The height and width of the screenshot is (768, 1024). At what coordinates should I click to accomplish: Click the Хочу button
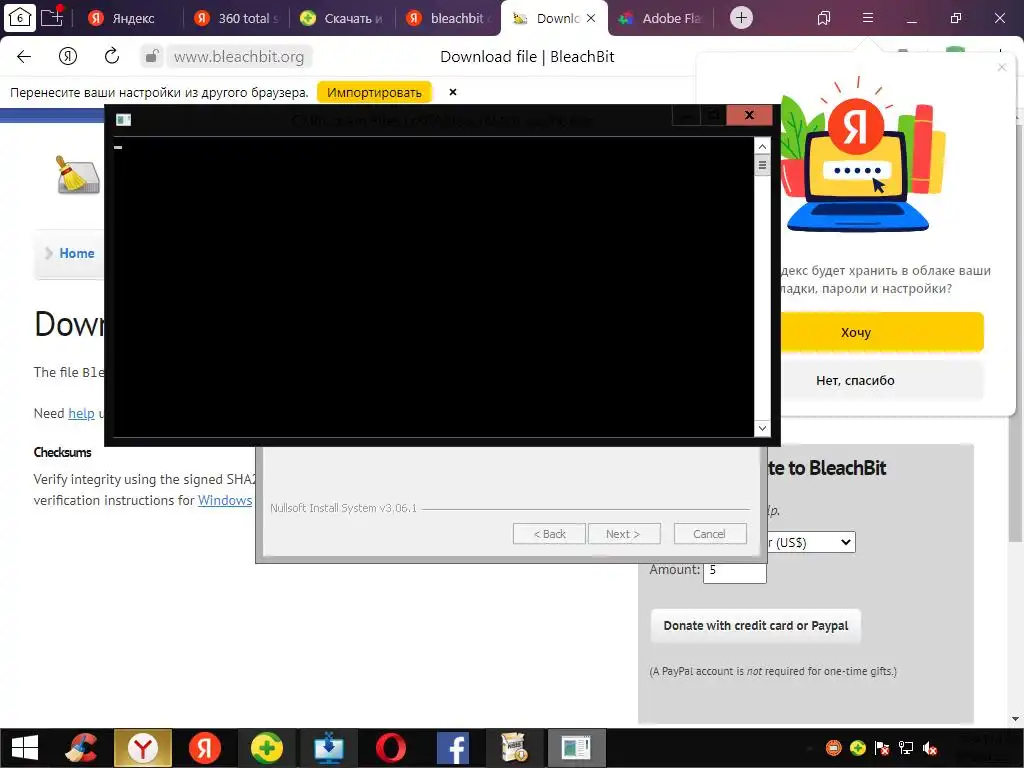881,332
